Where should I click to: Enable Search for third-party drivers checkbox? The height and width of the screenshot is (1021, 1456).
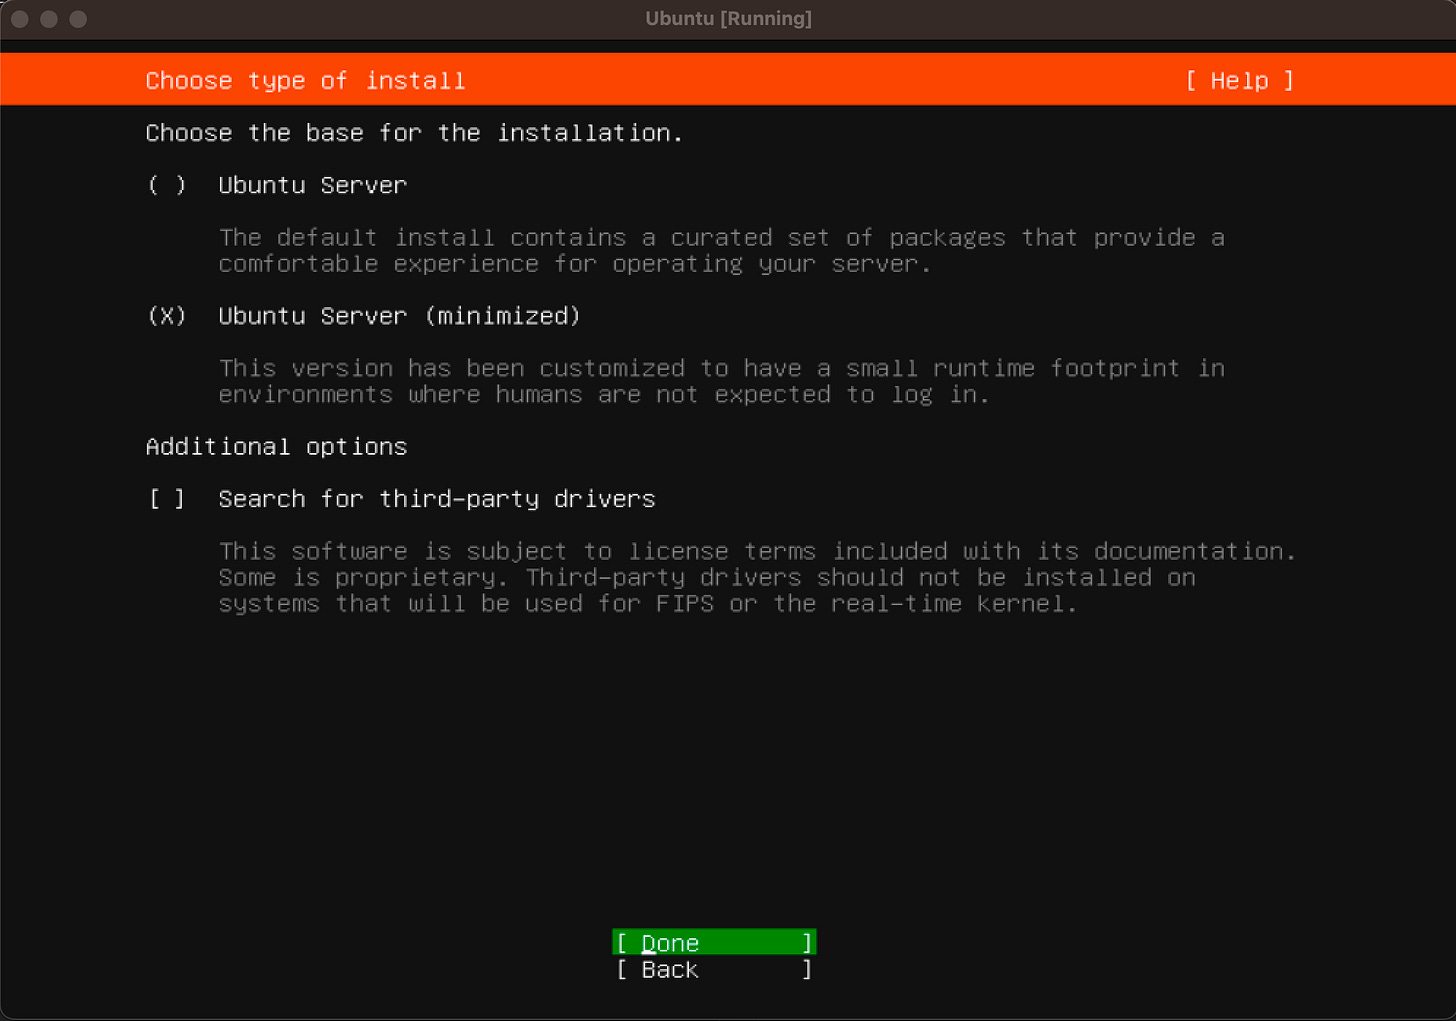pos(167,498)
